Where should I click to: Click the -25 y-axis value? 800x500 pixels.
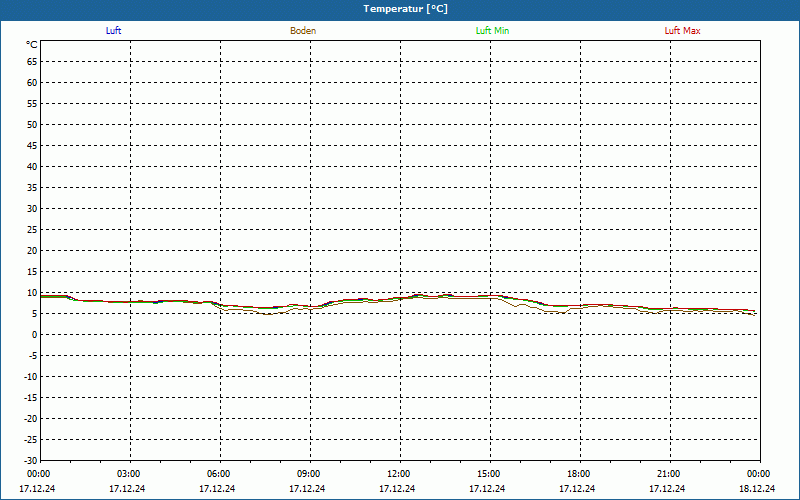[31, 440]
